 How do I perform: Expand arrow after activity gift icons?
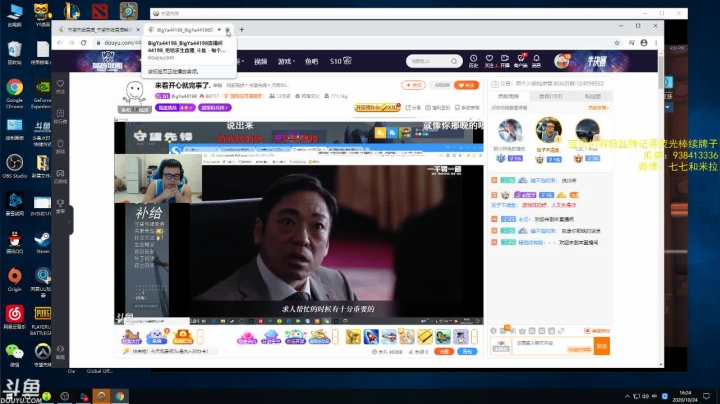[x=335, y=337]
